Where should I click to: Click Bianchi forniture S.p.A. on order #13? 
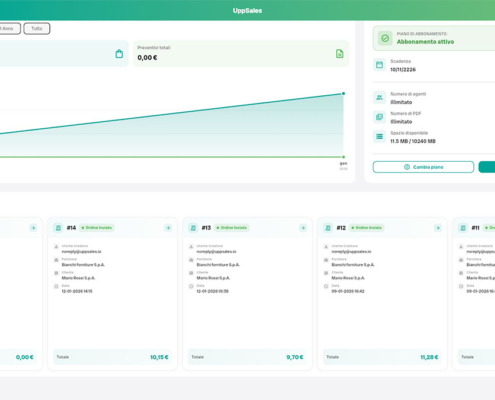(218, 265)
